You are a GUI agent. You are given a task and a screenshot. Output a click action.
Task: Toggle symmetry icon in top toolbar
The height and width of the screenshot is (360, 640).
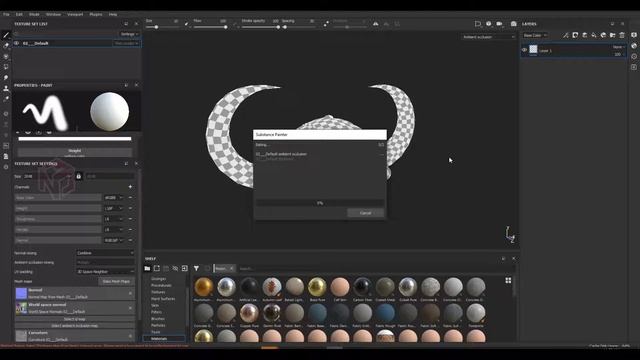click(x=376, y=24)
